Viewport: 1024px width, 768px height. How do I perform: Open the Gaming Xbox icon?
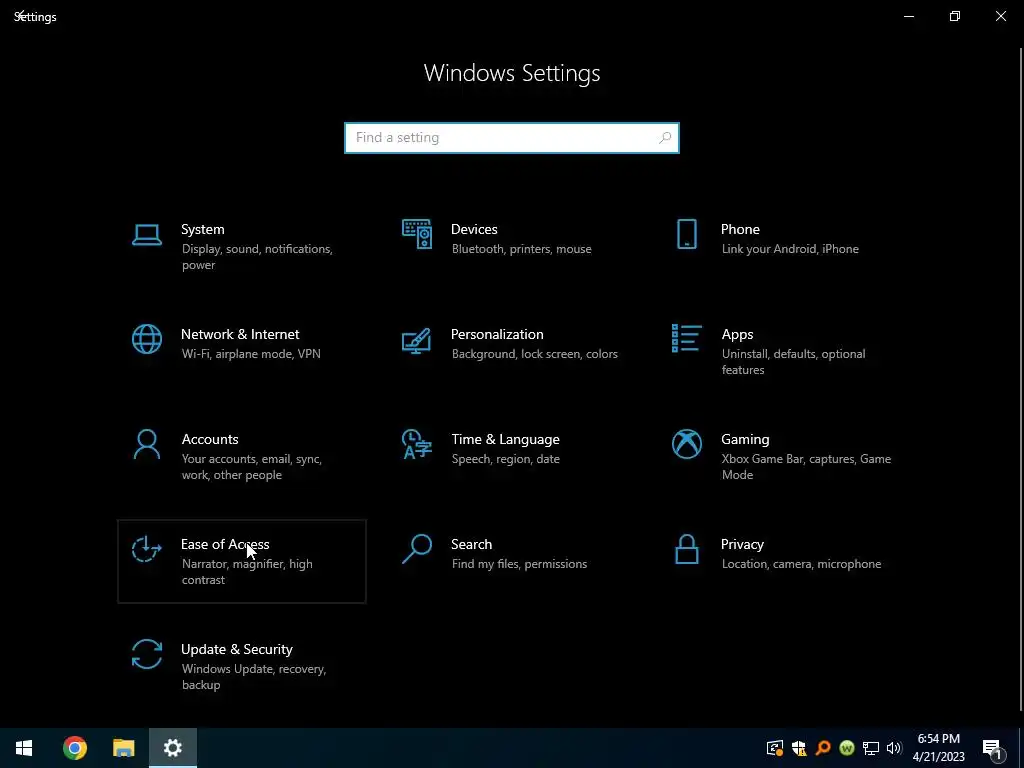[x=686, y=444]
